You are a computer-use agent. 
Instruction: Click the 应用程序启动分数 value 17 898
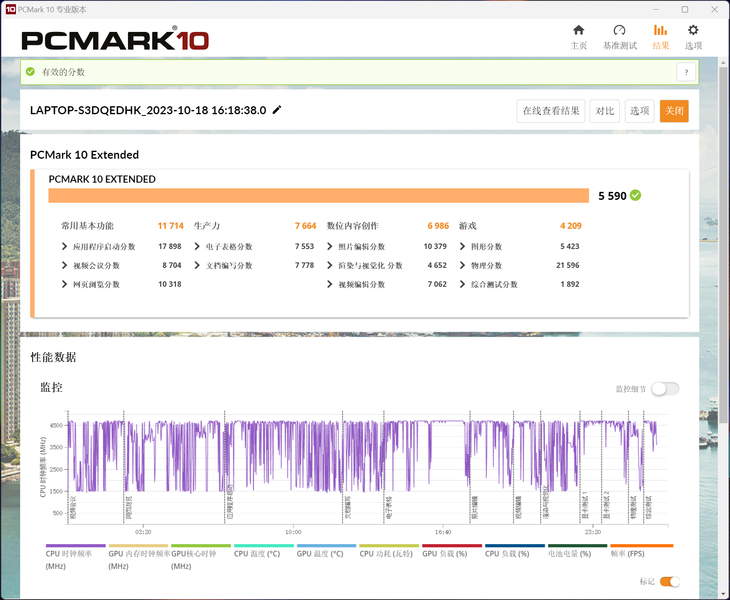pos(170,246)
